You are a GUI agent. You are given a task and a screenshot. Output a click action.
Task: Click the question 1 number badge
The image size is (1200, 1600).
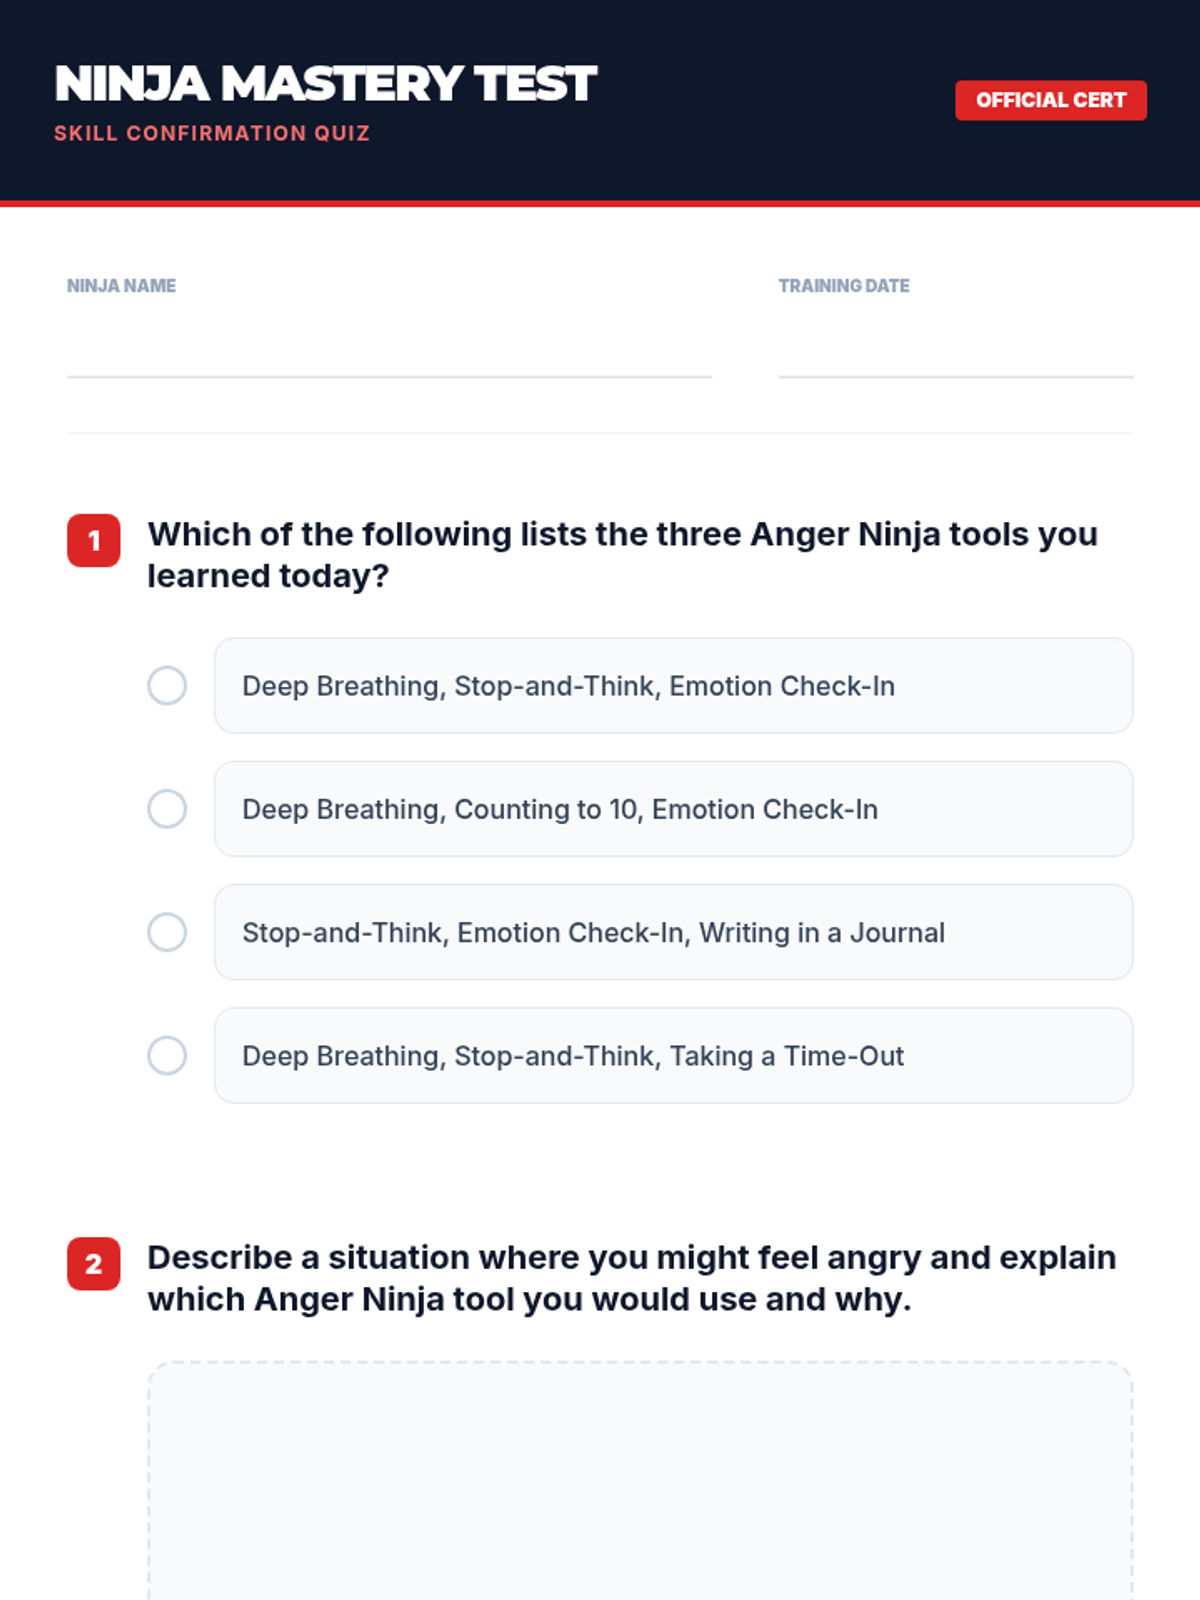94,540
